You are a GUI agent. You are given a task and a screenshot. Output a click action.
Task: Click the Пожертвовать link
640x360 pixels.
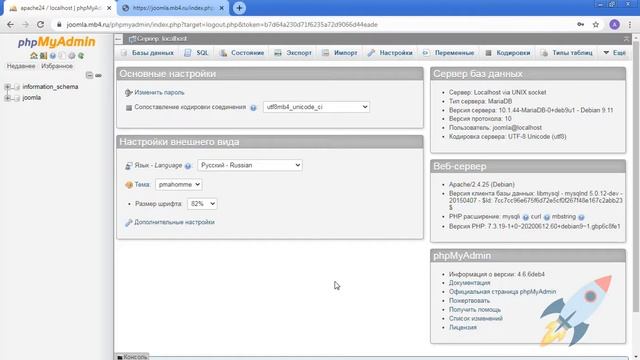coord(469,301)
